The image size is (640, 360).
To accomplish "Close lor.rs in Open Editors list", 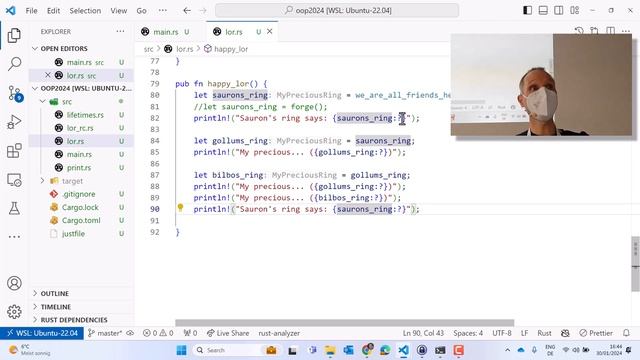I will tap(48, 75).
